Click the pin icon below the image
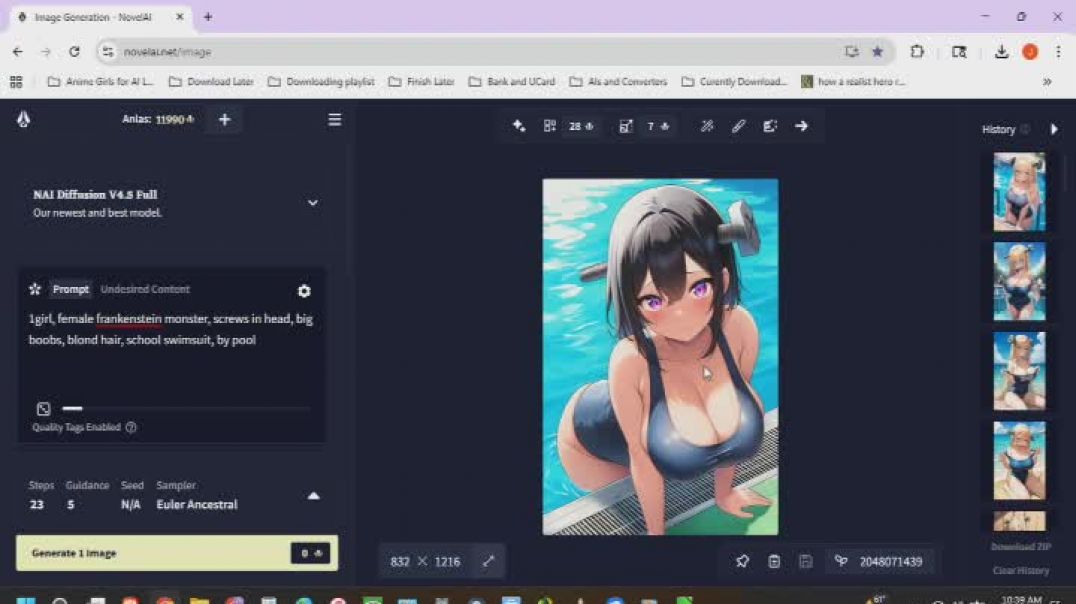This screenshot has width=1076, height=604. click(742, 562)
